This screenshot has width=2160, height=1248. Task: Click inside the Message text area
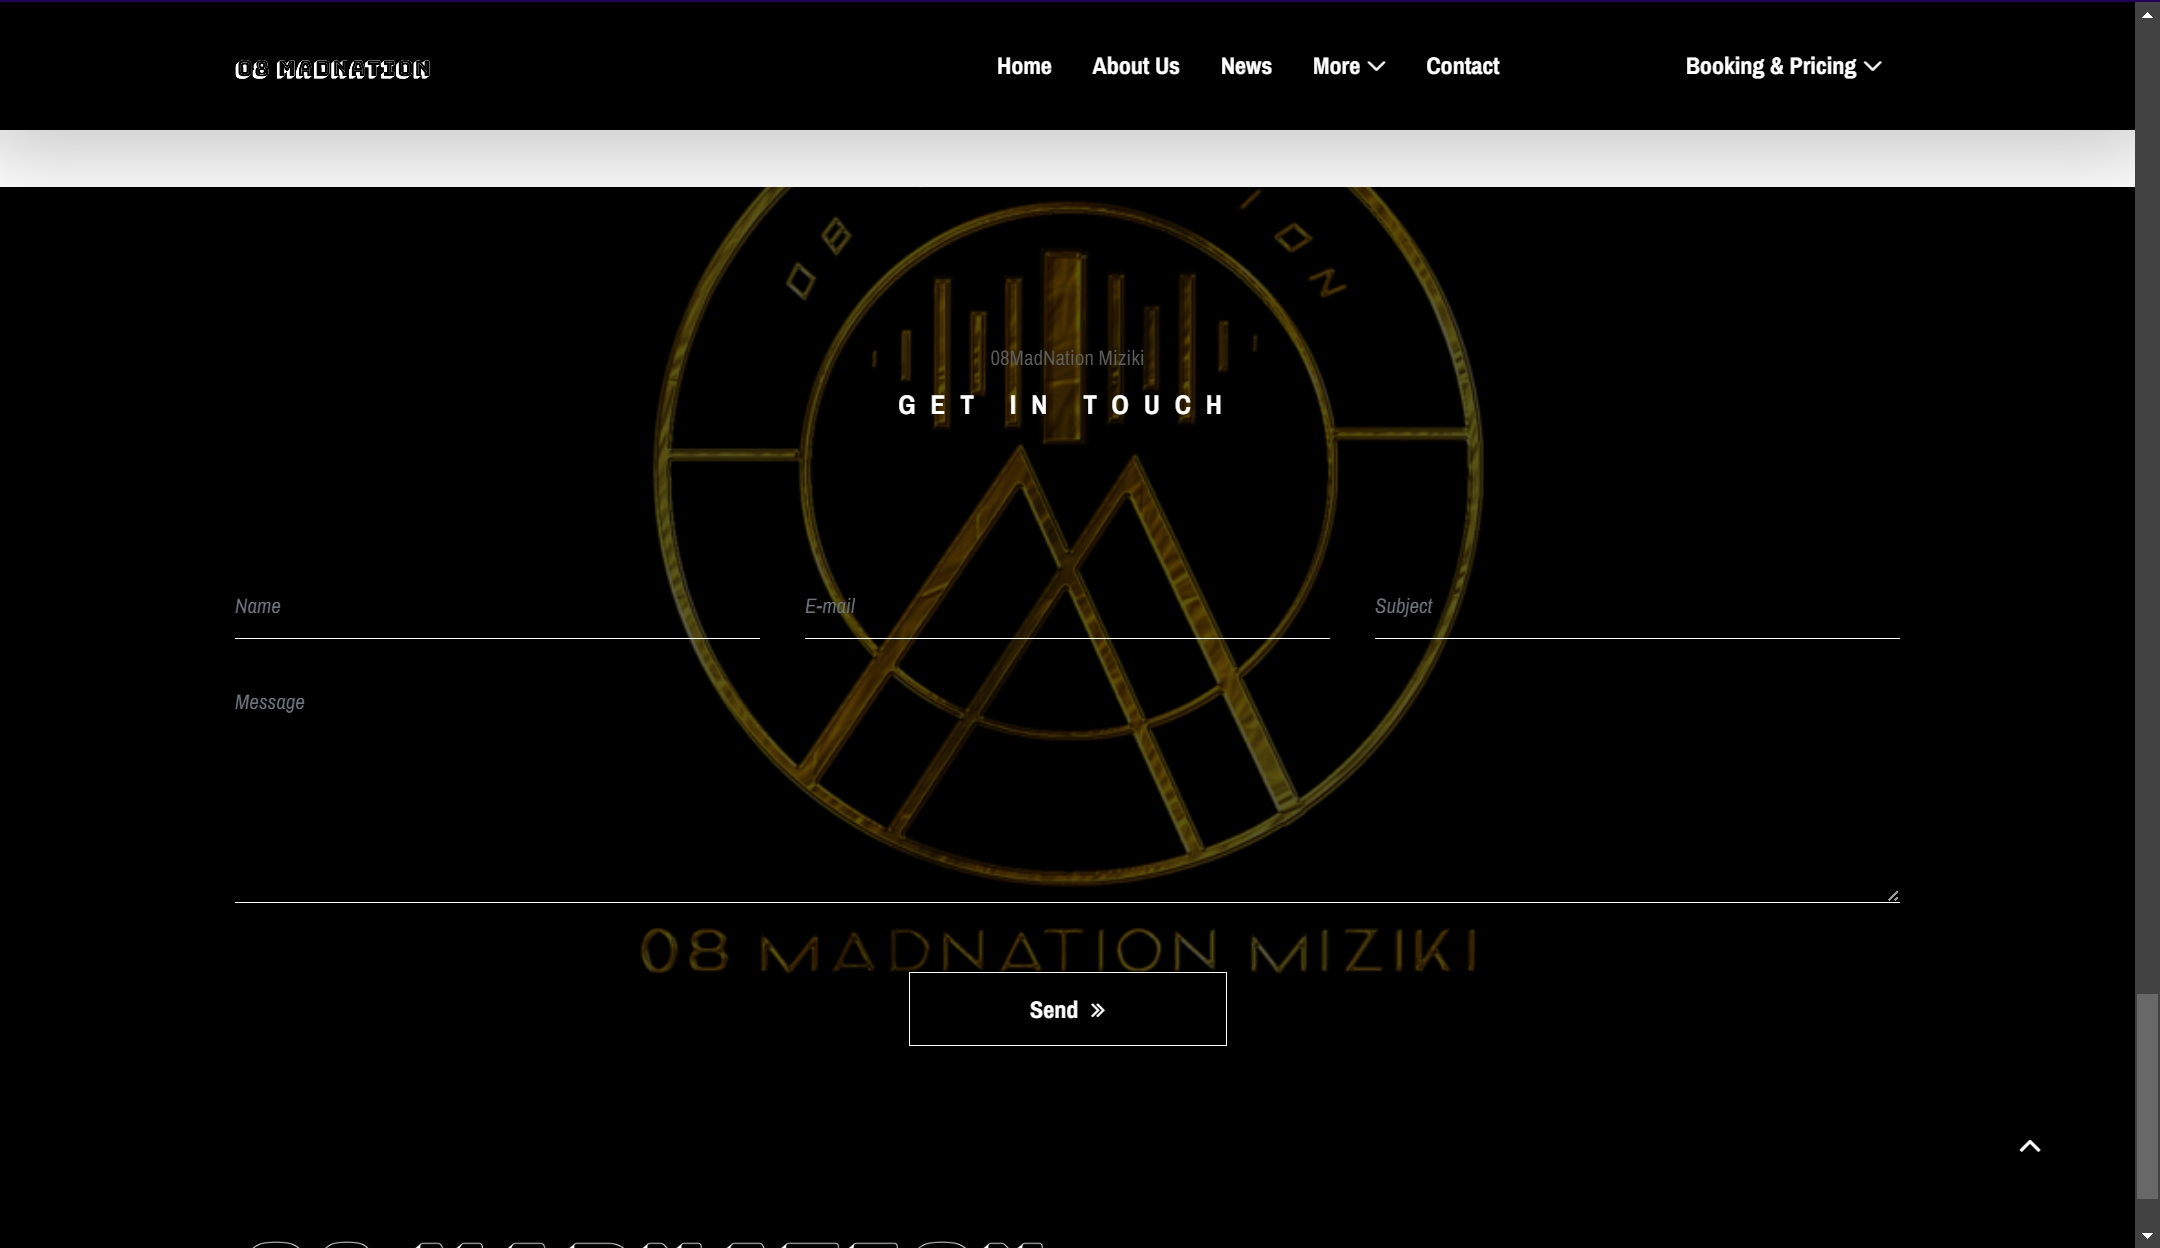pos(1066,790)
